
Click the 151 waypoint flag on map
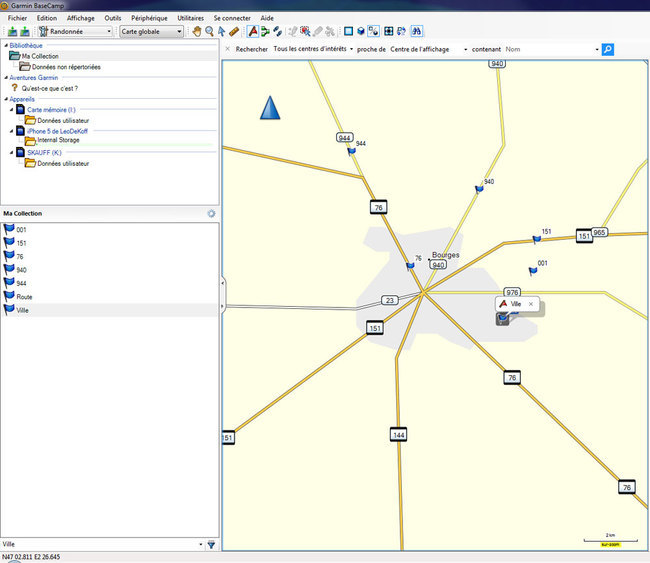(536, 239)
